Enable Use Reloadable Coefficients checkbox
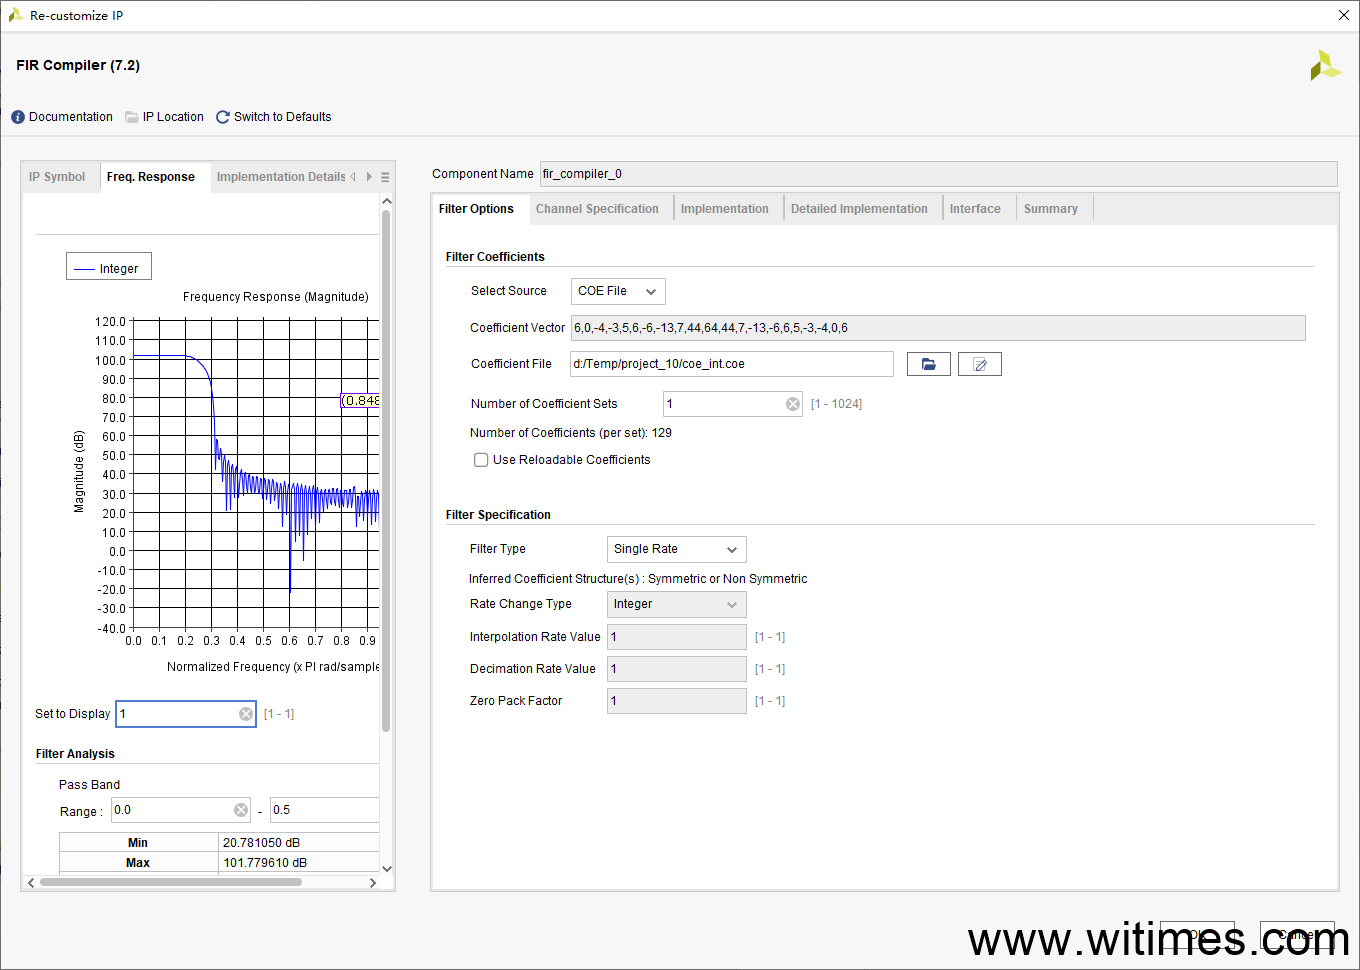Viewport: 1360px width, 970px height. click(x=481, y=460)
